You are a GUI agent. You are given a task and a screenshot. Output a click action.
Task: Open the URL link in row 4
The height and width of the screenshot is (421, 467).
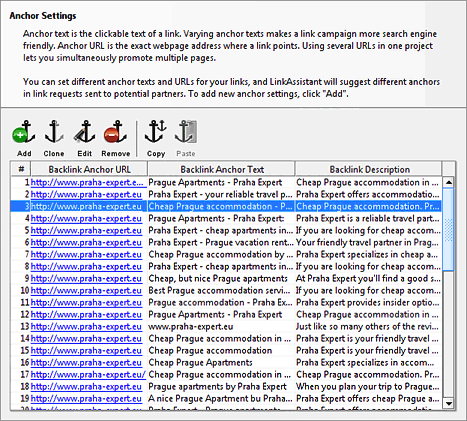coord(86,218)
